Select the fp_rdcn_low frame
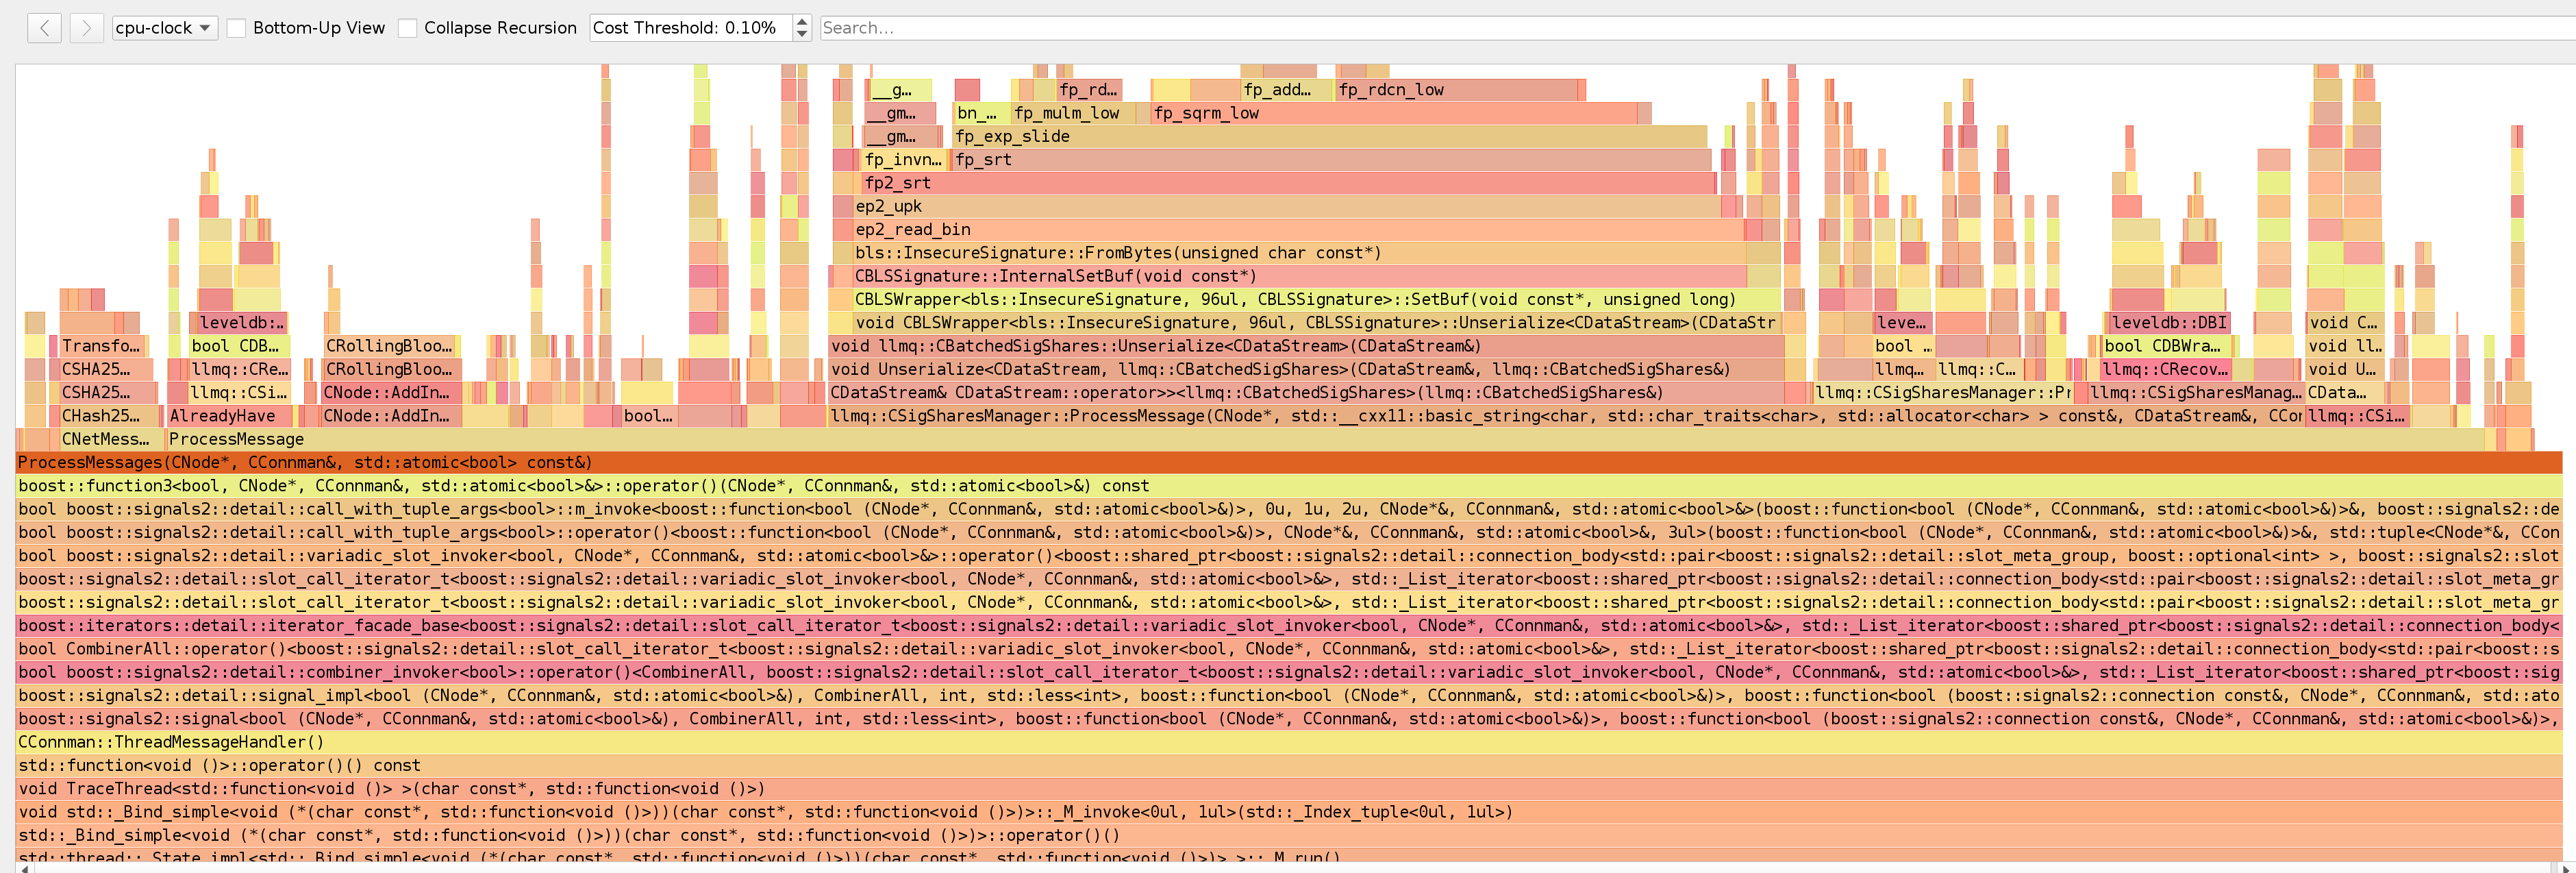The width and height of the screenshot is (2576, 873). tap(1457, 89)
